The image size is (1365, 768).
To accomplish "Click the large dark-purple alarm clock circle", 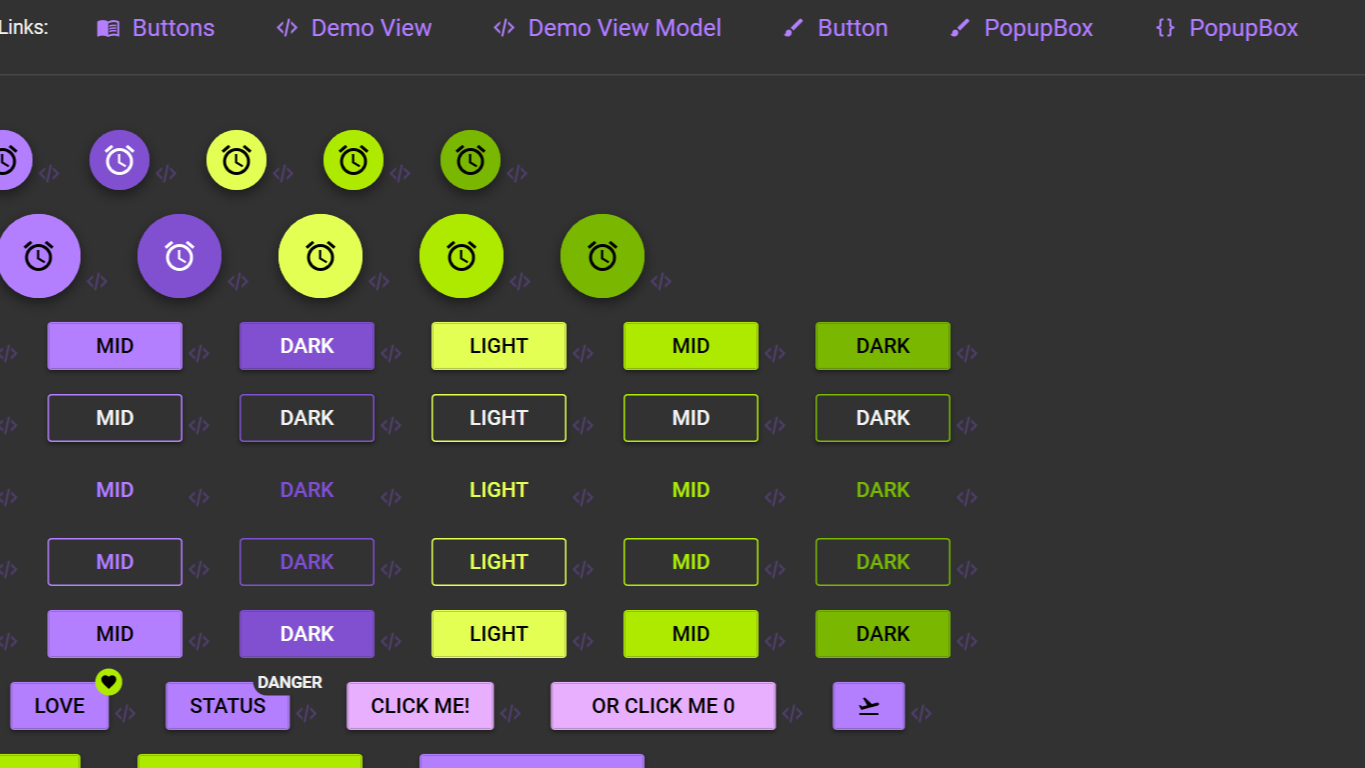I will [x=180, y=255].
